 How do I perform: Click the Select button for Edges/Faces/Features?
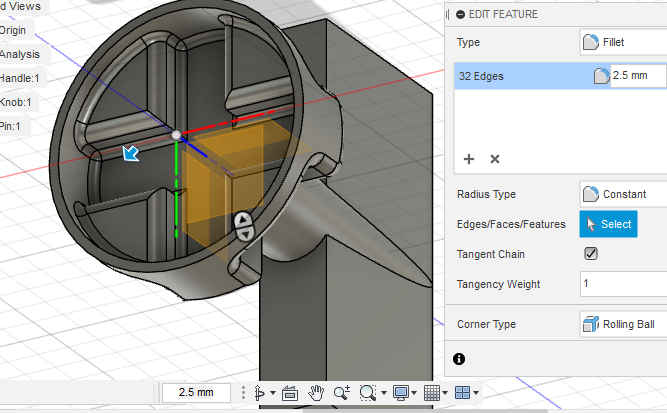(x=608, y=224)
